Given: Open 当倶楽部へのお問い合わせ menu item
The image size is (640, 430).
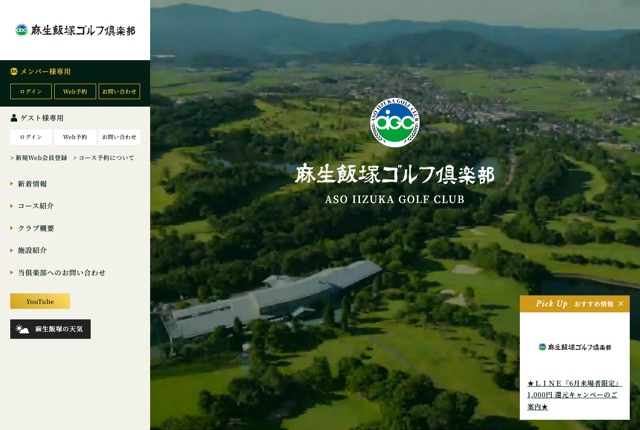Looking at the screenshot, I should click(62, 273).
